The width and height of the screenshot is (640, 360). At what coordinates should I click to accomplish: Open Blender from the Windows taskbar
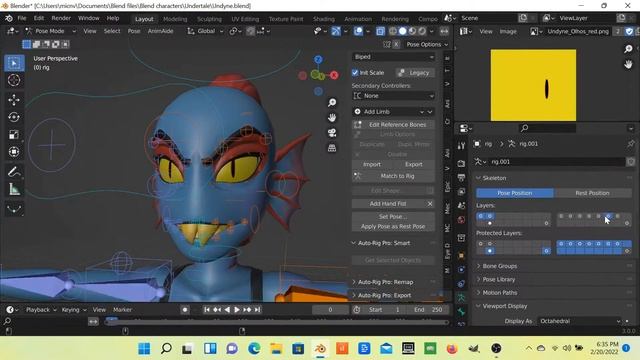click(x=320, y=349)
